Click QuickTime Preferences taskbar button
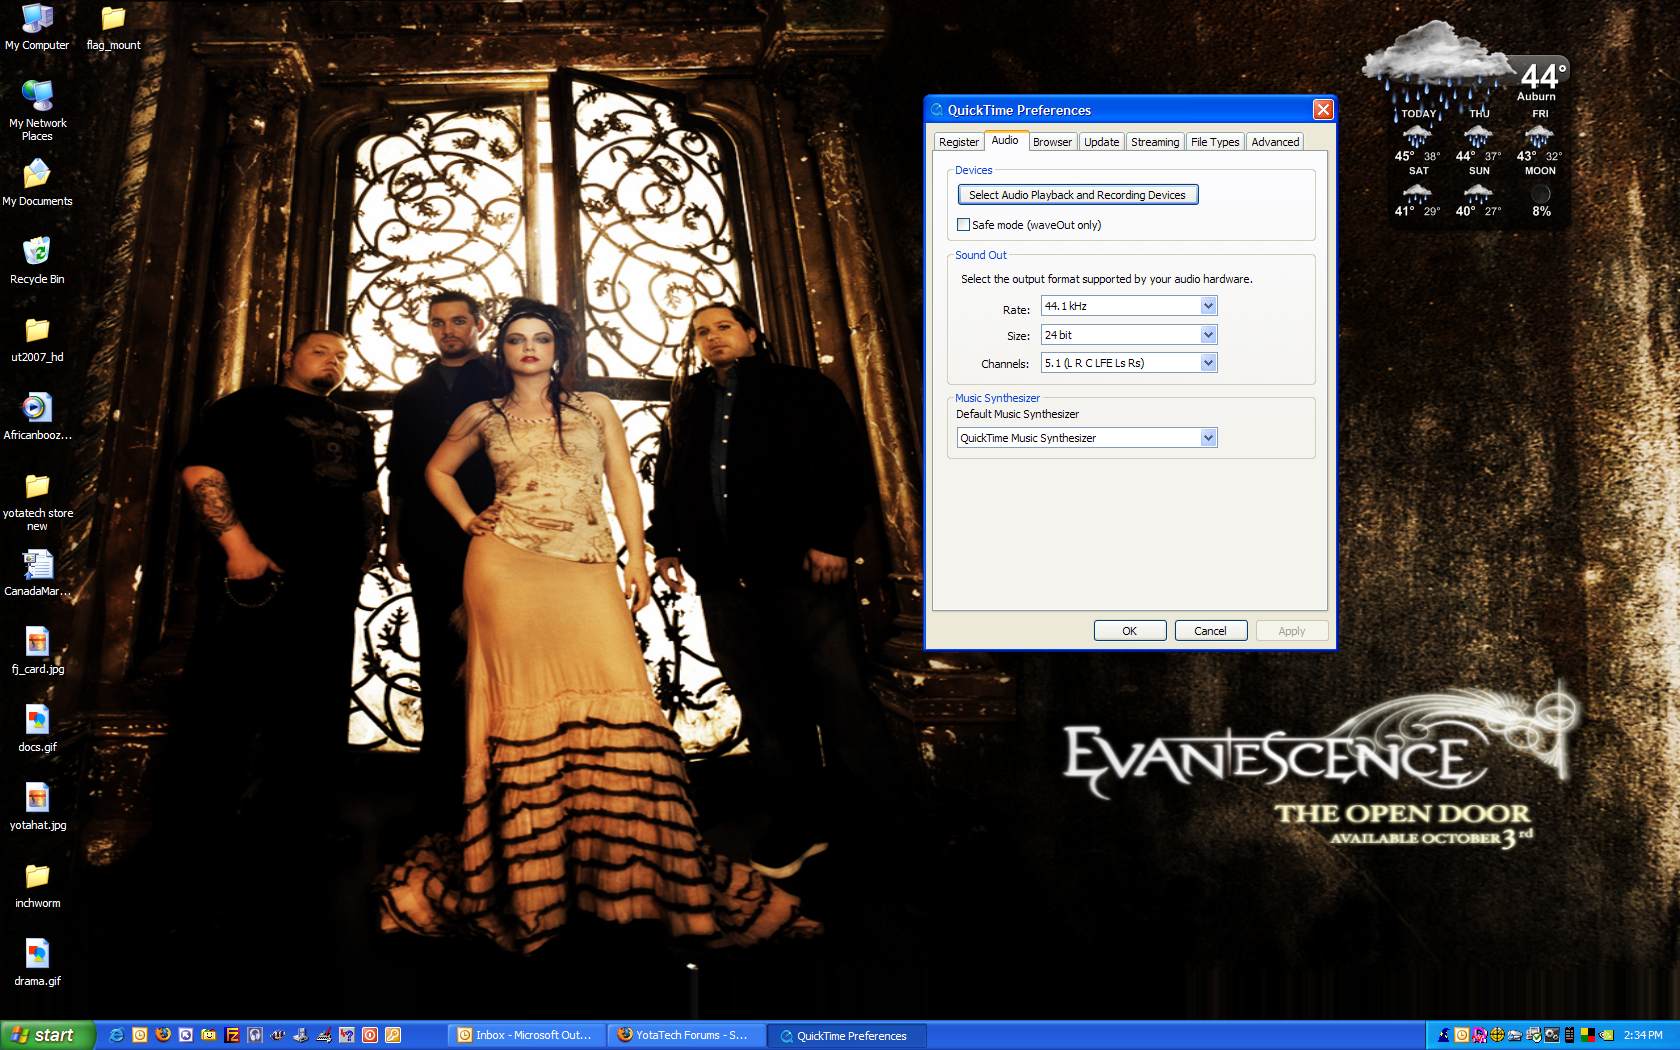Screen dimensions: 1680x1050 pos(847,1035)
